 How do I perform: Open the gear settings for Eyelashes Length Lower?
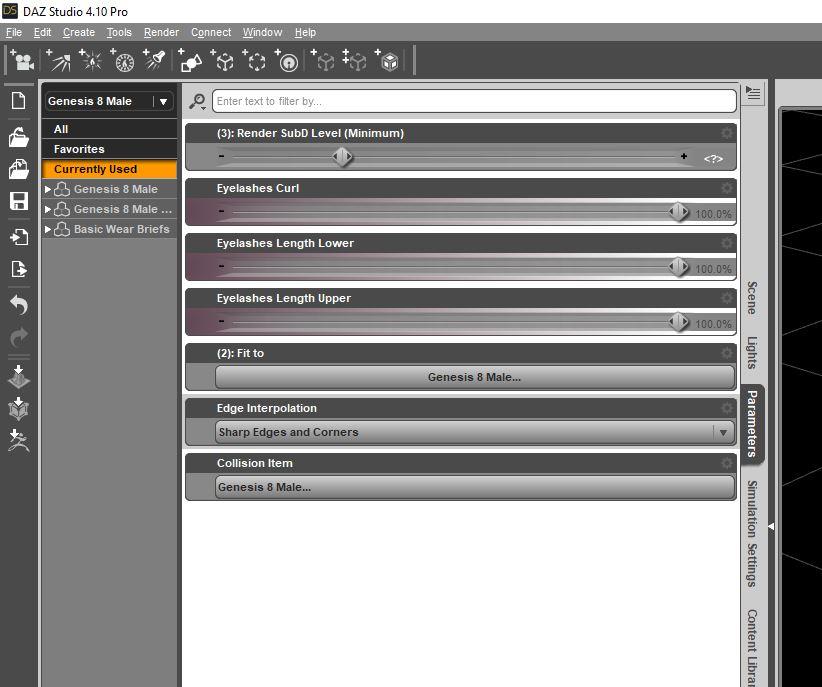(727, 243)
